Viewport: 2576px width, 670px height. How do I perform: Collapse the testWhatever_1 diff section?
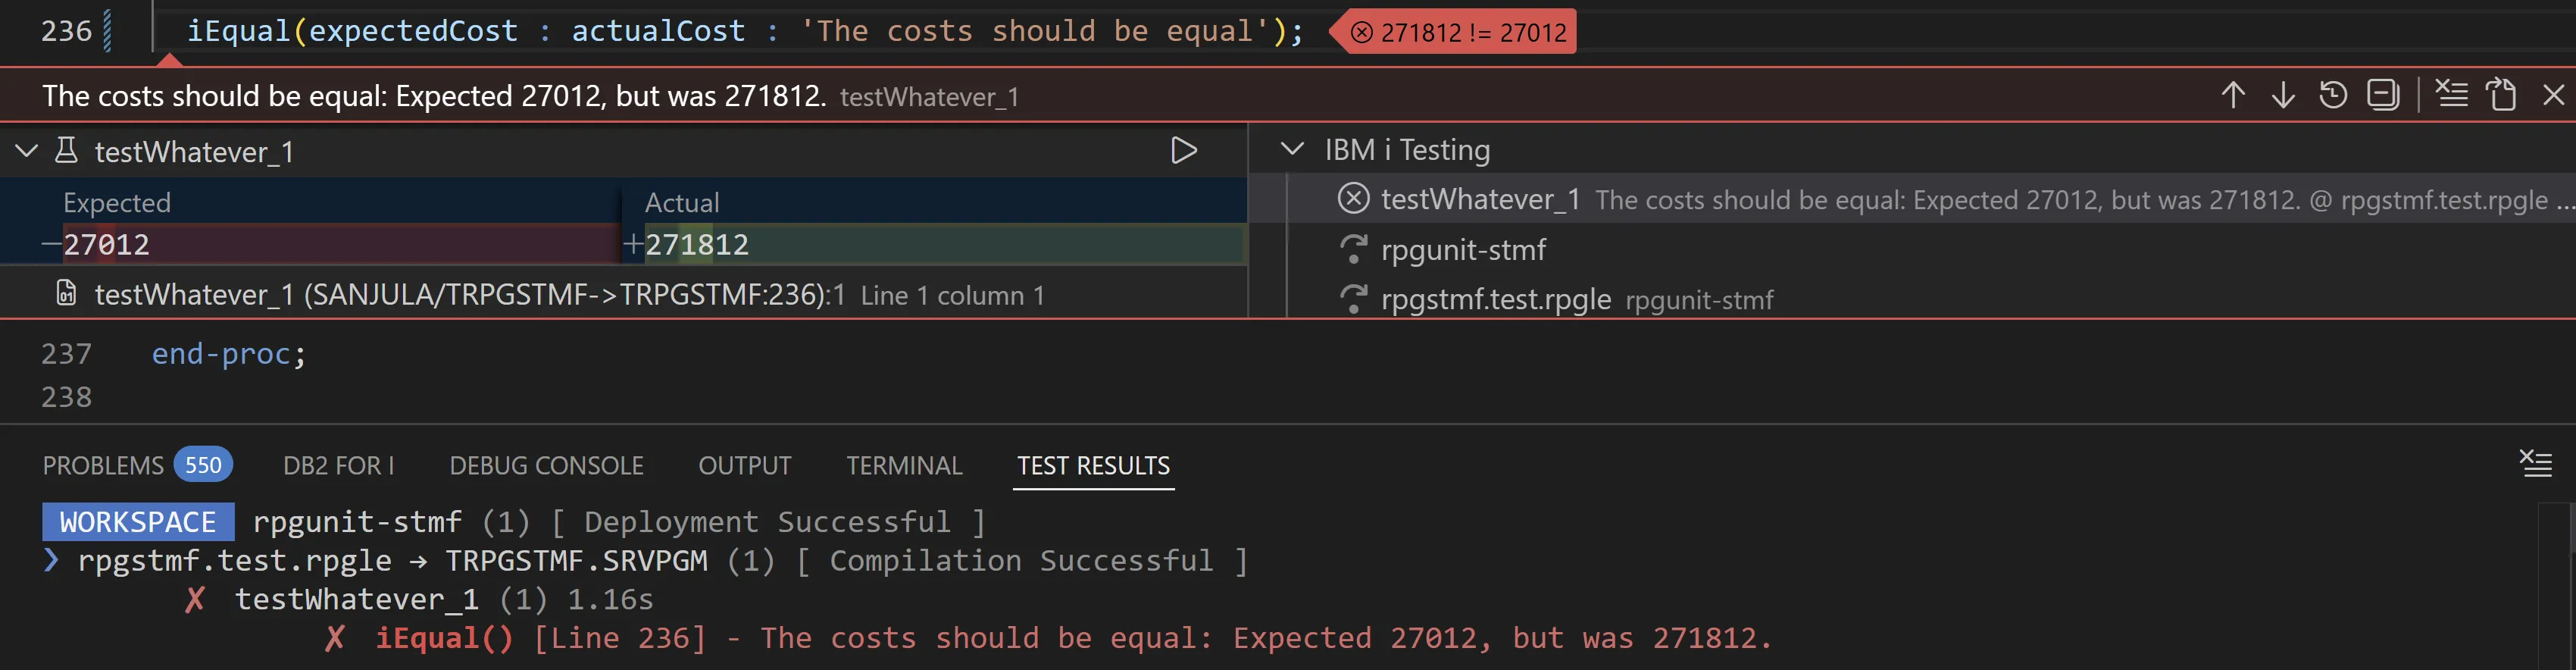coord(27,151)
